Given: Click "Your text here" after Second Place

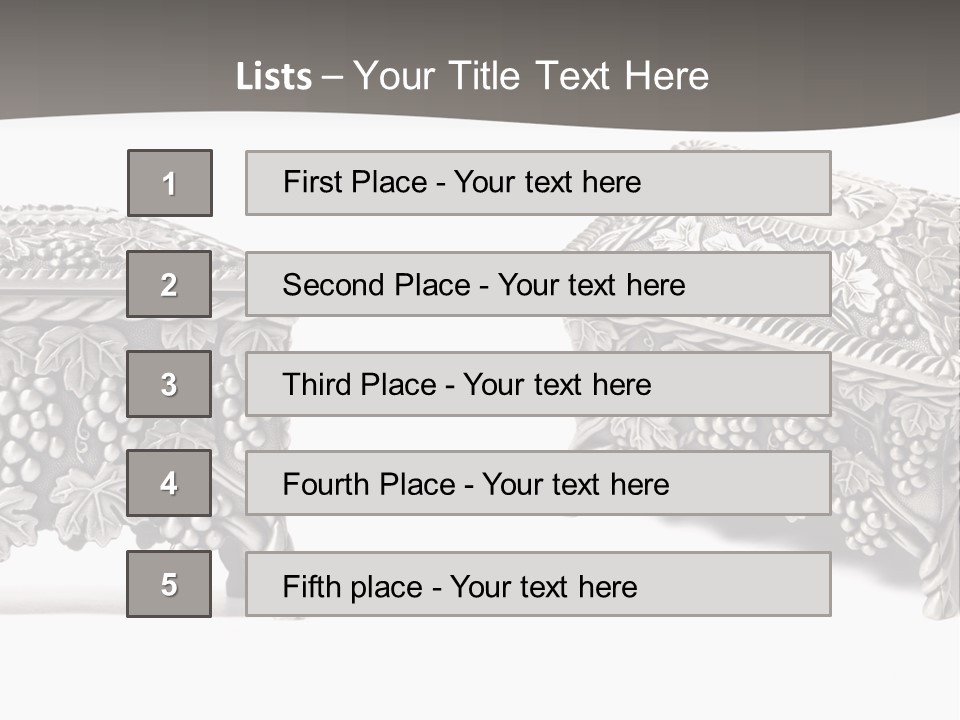Looking at the screenshot, I should [x=591, y=285].
